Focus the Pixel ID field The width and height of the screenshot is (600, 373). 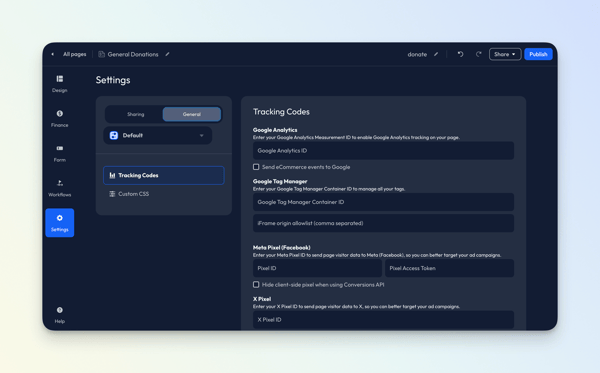pyautogui.click(x=317, y=268)
